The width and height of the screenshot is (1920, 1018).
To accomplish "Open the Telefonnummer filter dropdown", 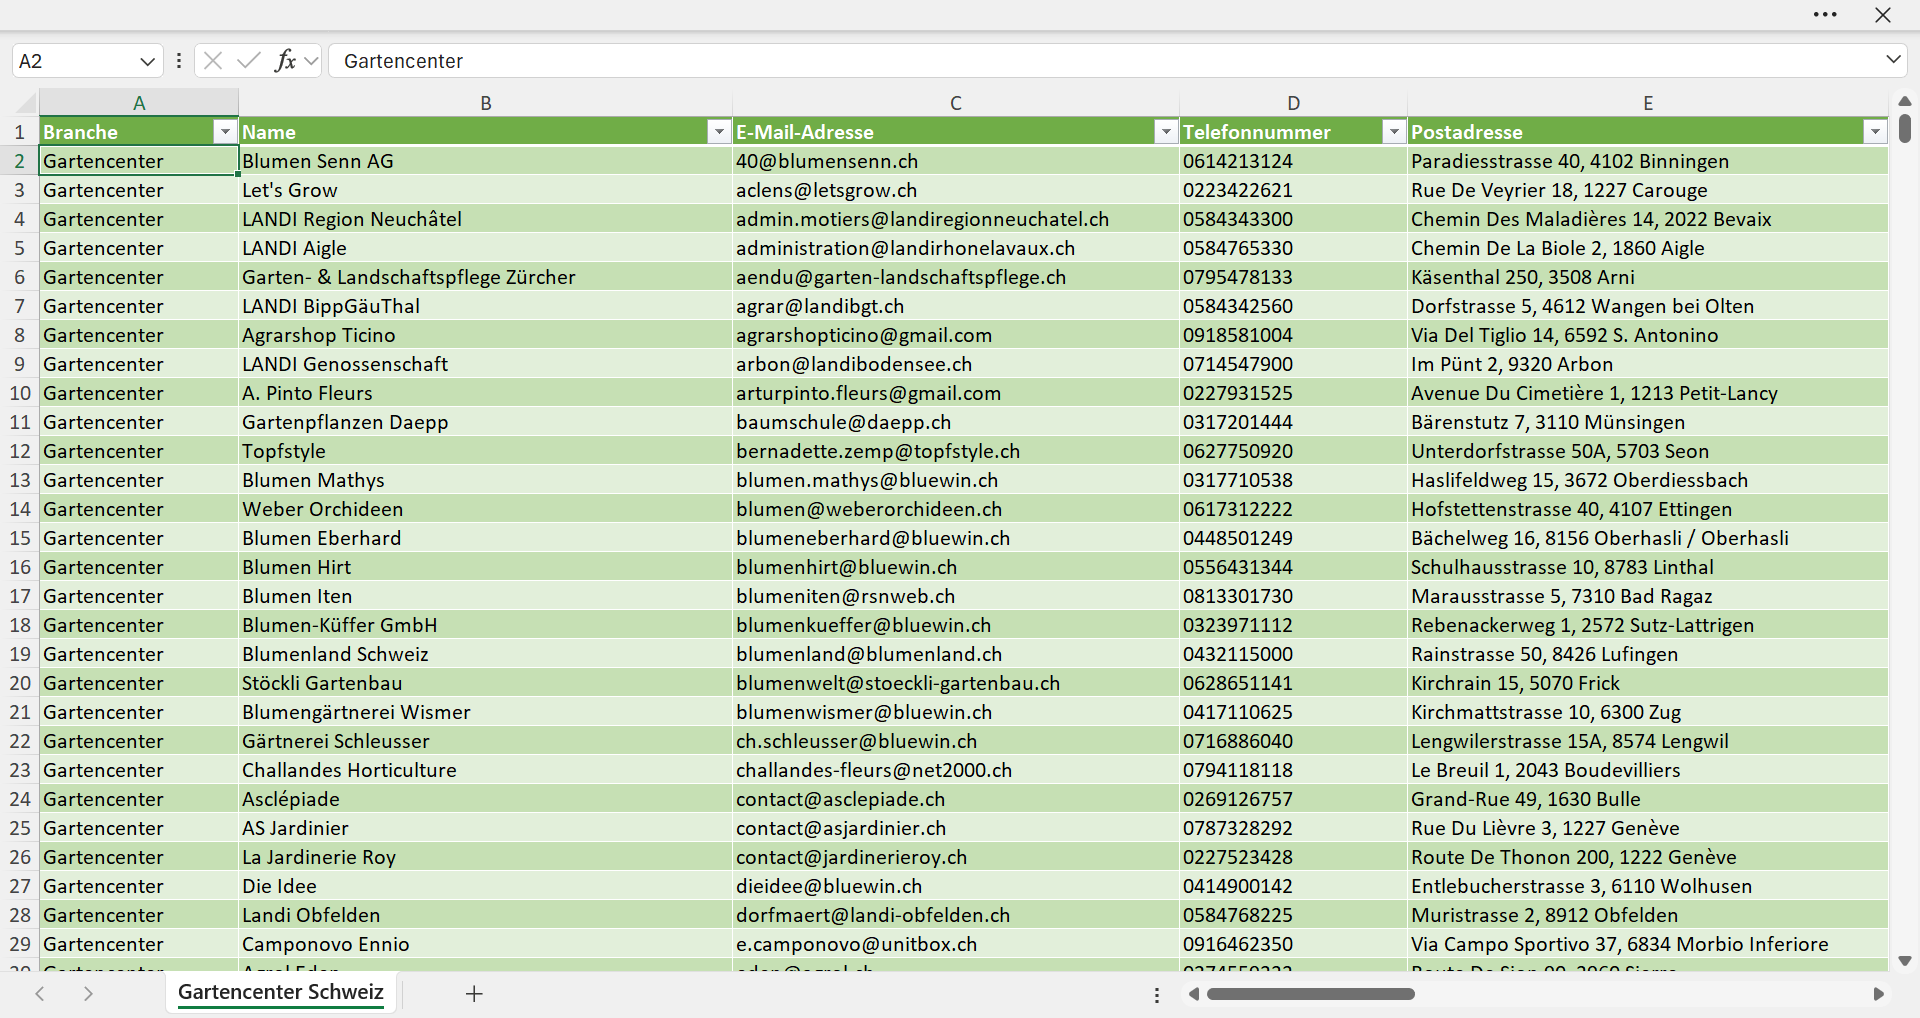I will (x=1394, y=132).
